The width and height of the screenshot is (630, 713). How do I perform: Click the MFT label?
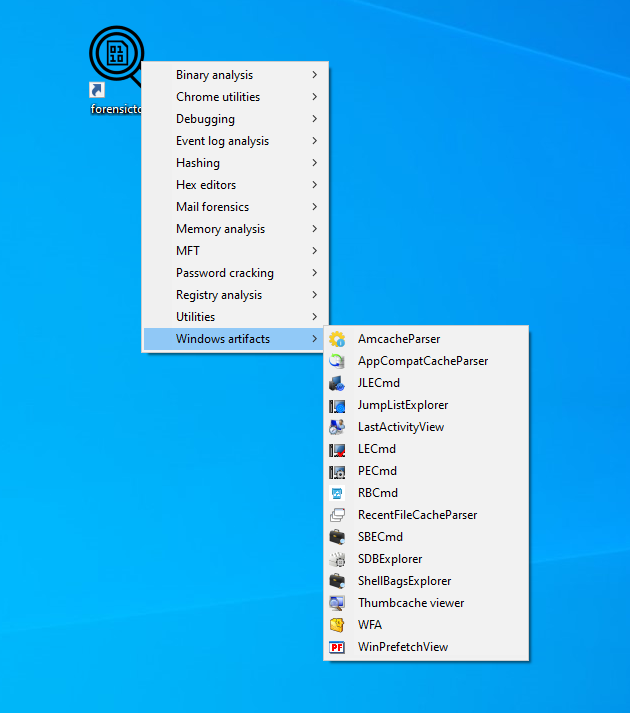(x=187, y=251)
